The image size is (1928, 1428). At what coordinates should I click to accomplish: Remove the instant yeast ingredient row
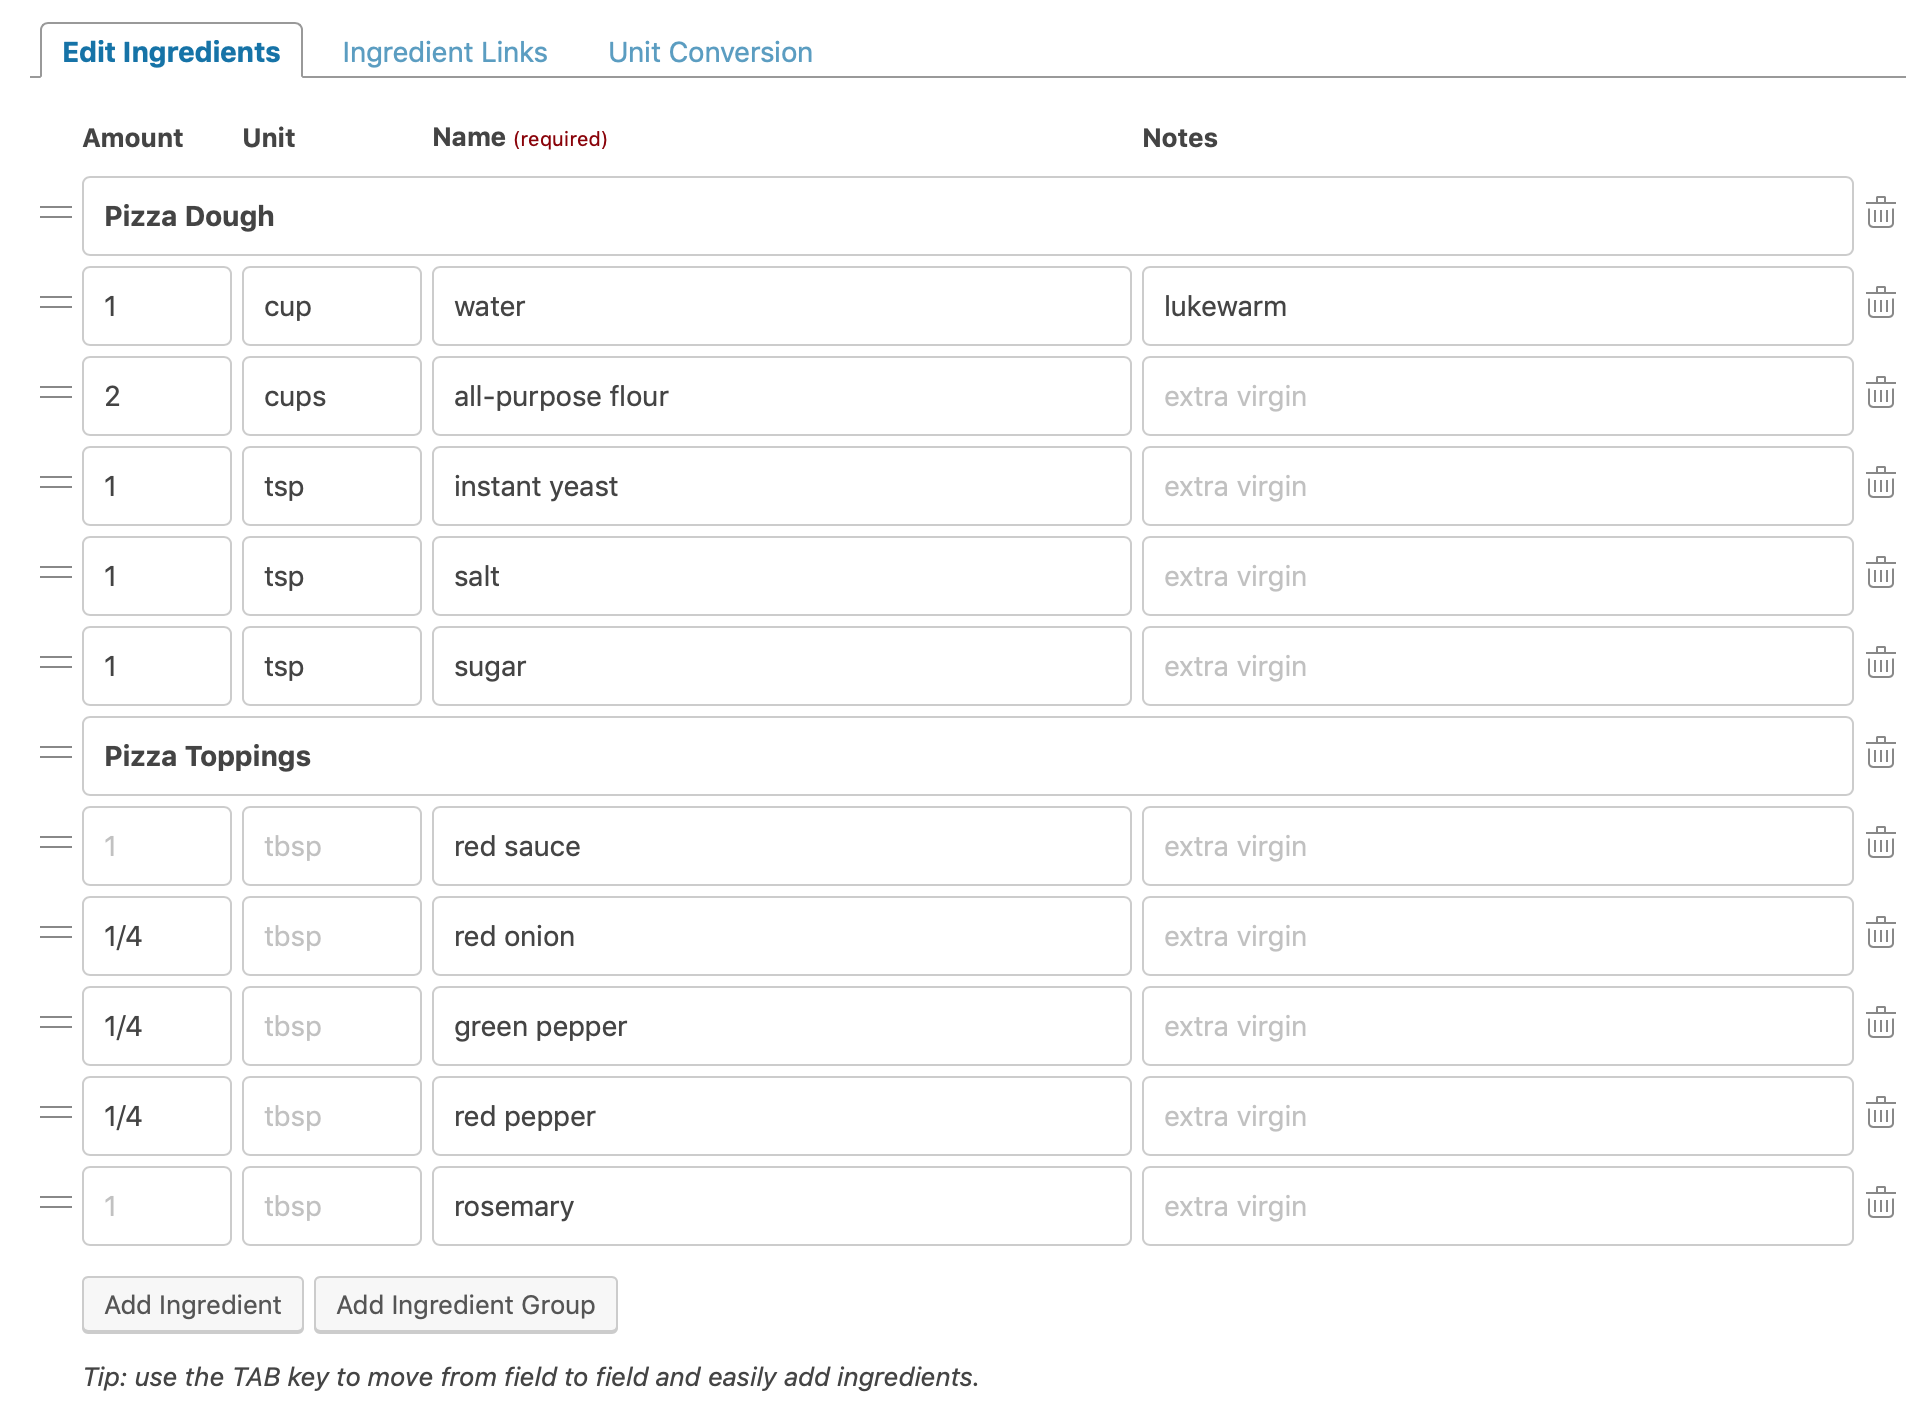(1880, 483)
